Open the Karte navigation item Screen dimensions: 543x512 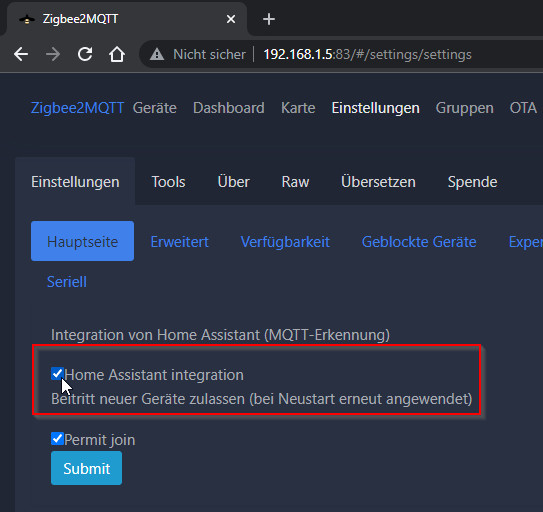click(298, 108)
